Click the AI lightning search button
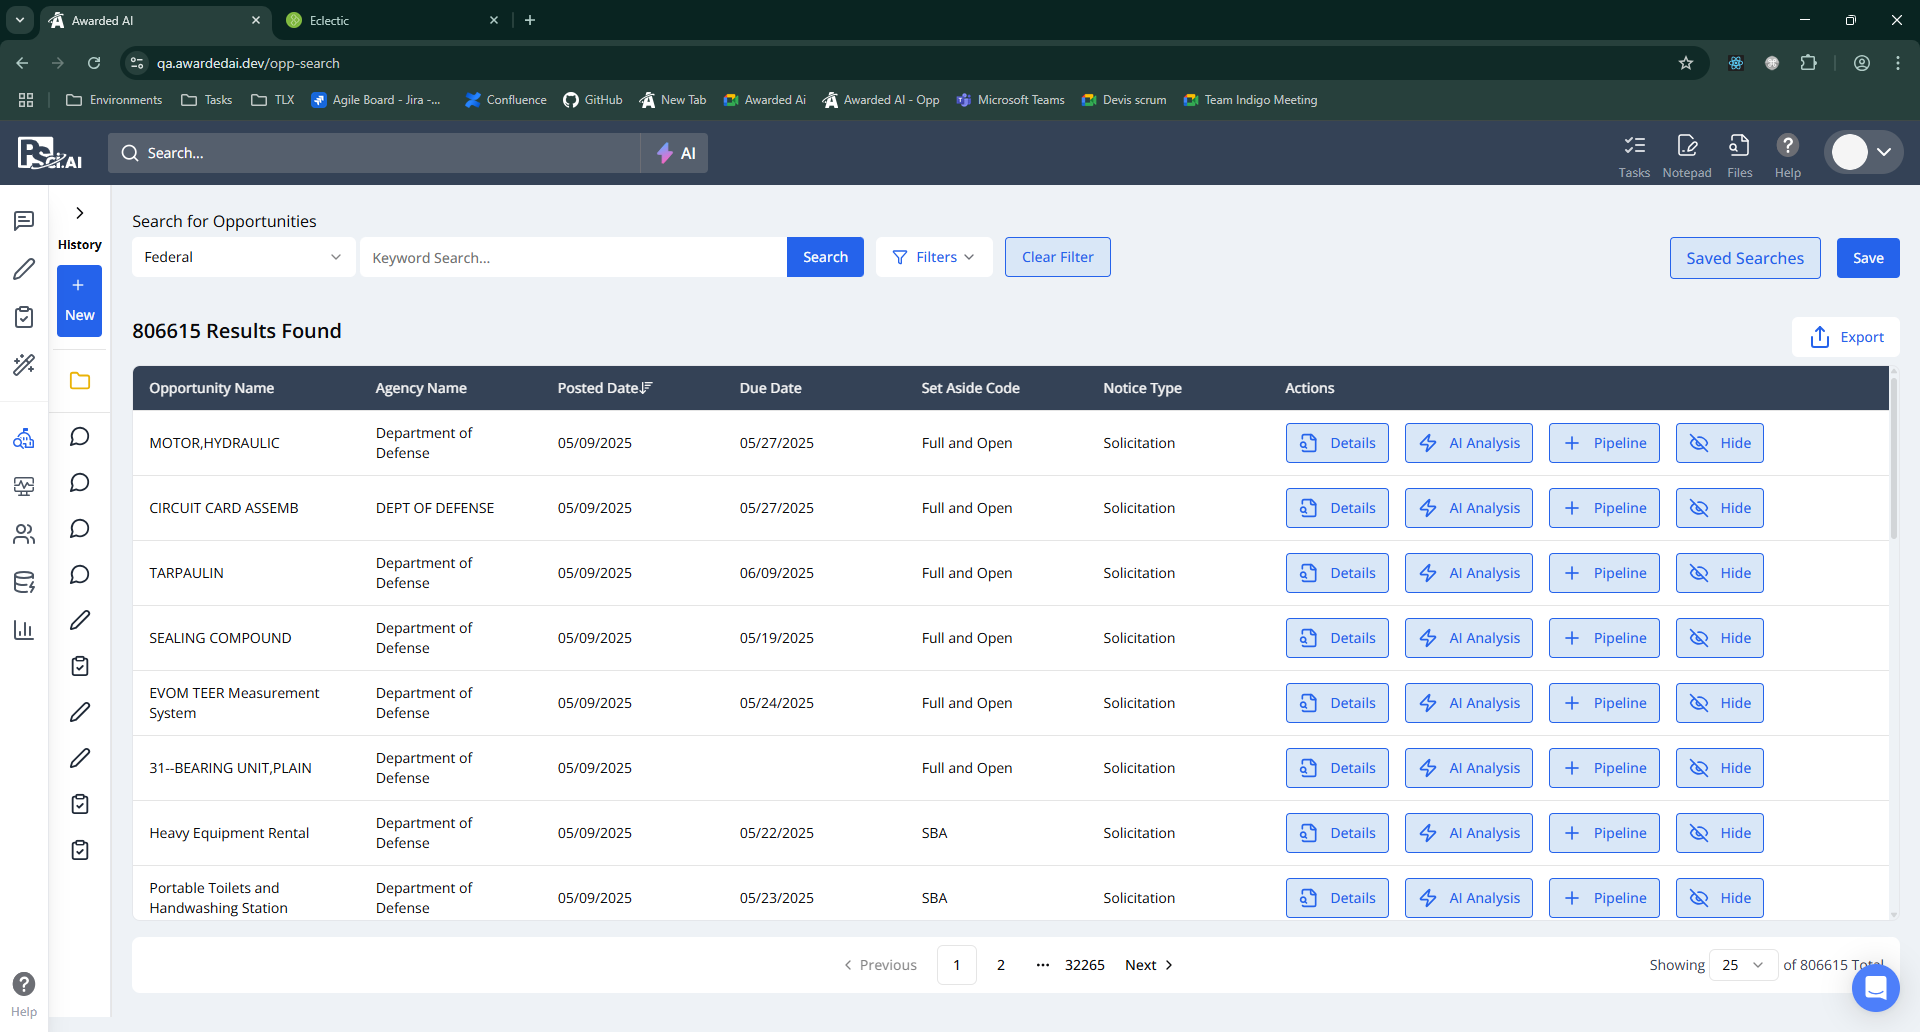Image resolution: width=1920 pixels, height=1032 pixels. point(675,153)
